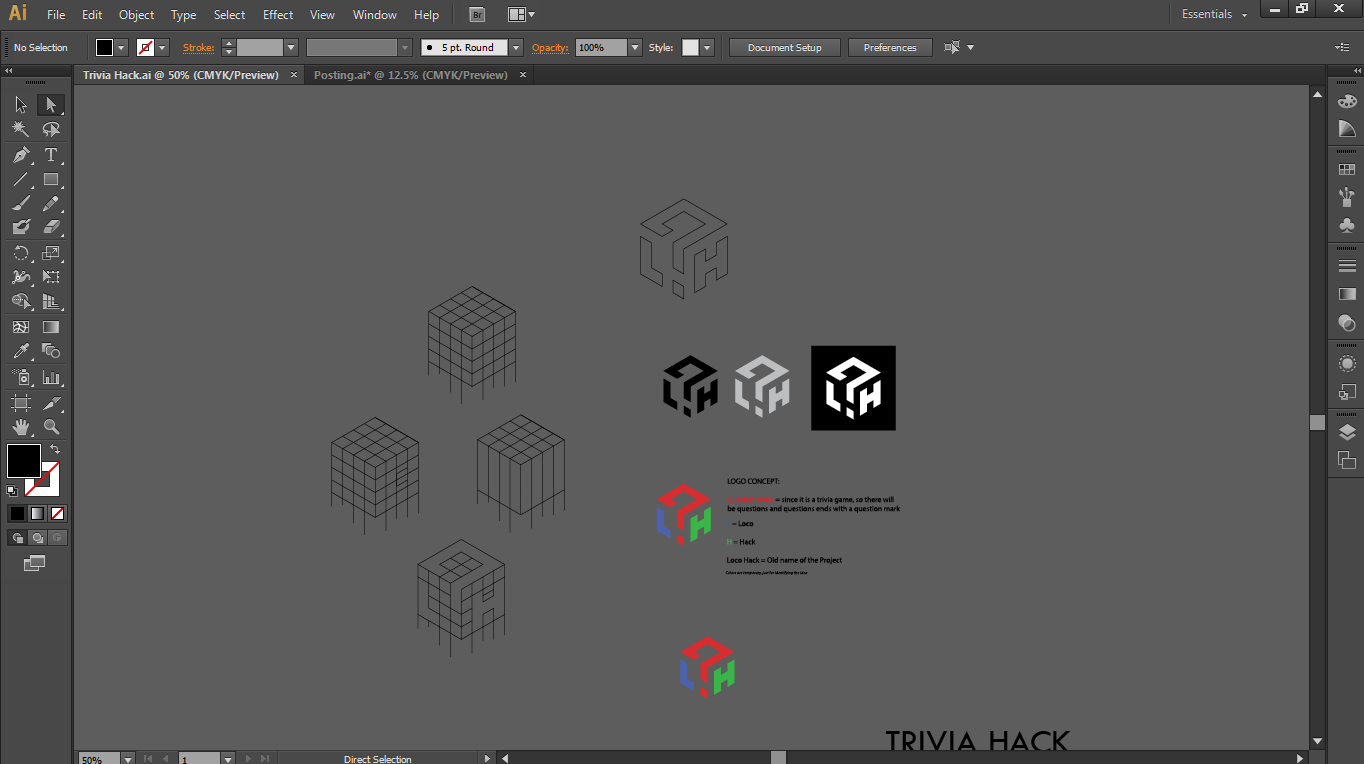
Task: Set paint mode to None
Action: [x=57, y=513]
